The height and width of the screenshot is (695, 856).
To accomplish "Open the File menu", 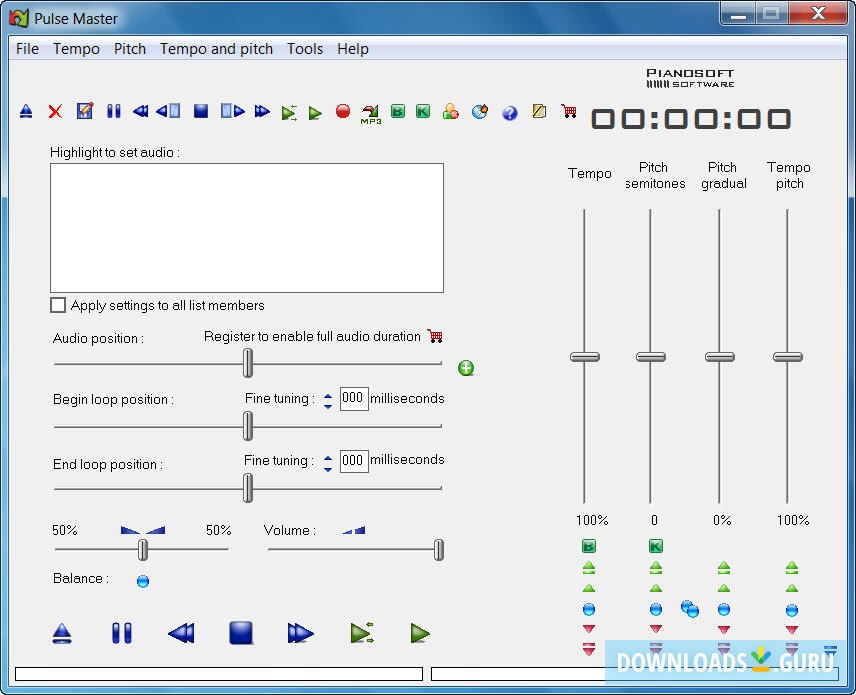I will coord(27,49).
